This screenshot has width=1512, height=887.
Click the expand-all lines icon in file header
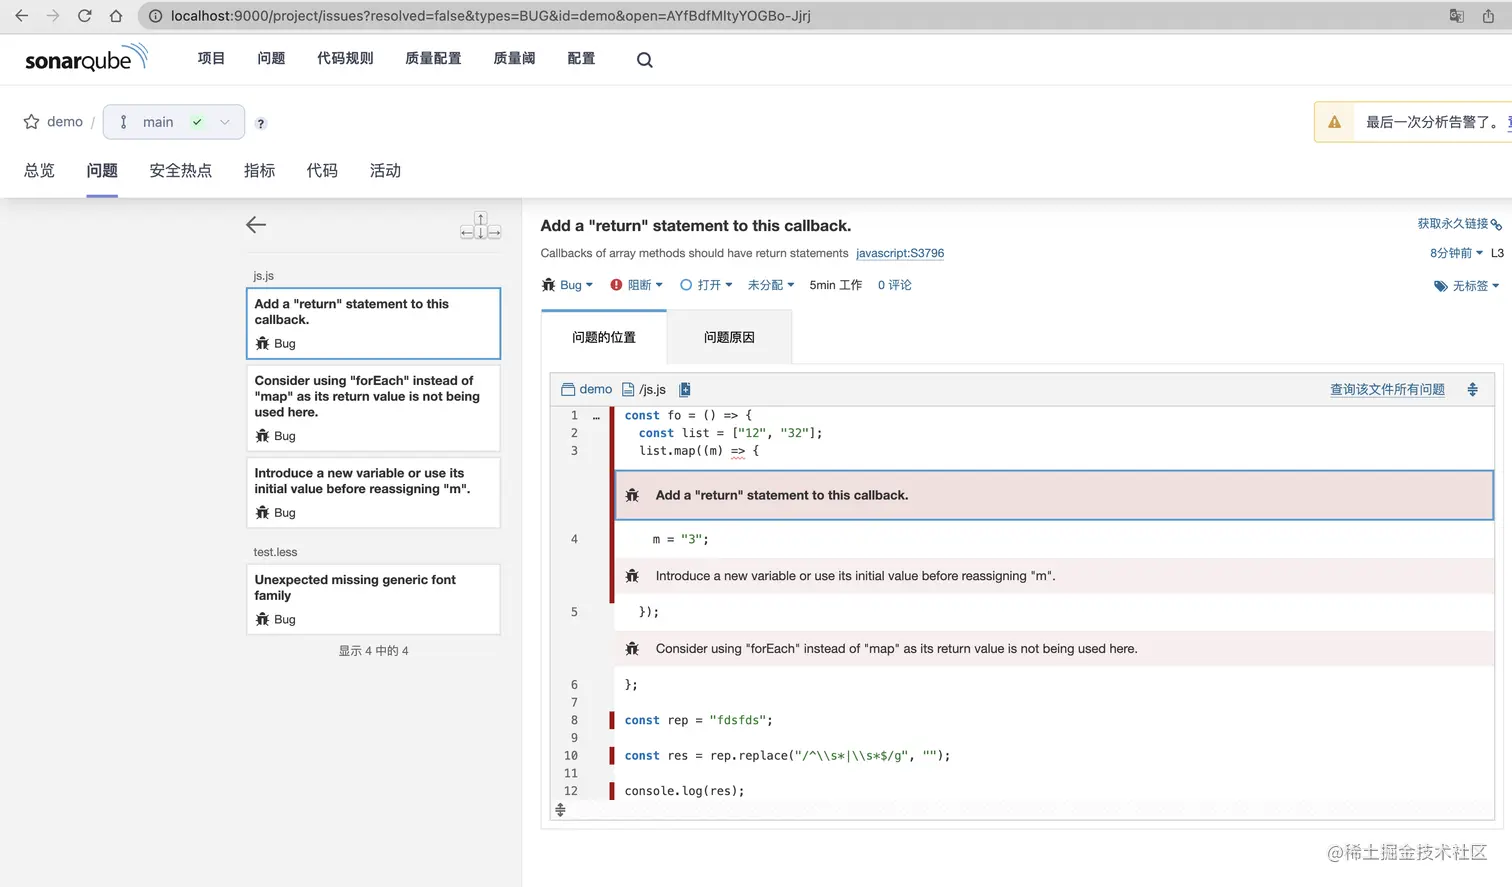[1472, 389]
